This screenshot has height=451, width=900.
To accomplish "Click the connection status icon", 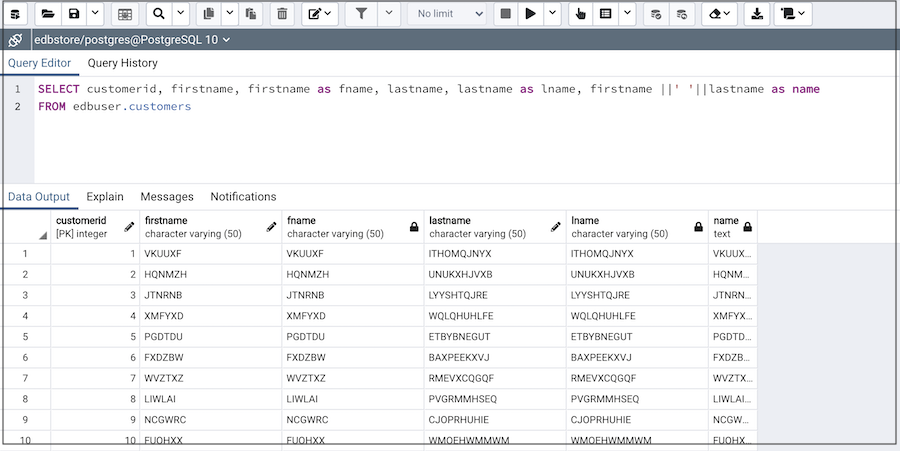I will click(15, 40).
